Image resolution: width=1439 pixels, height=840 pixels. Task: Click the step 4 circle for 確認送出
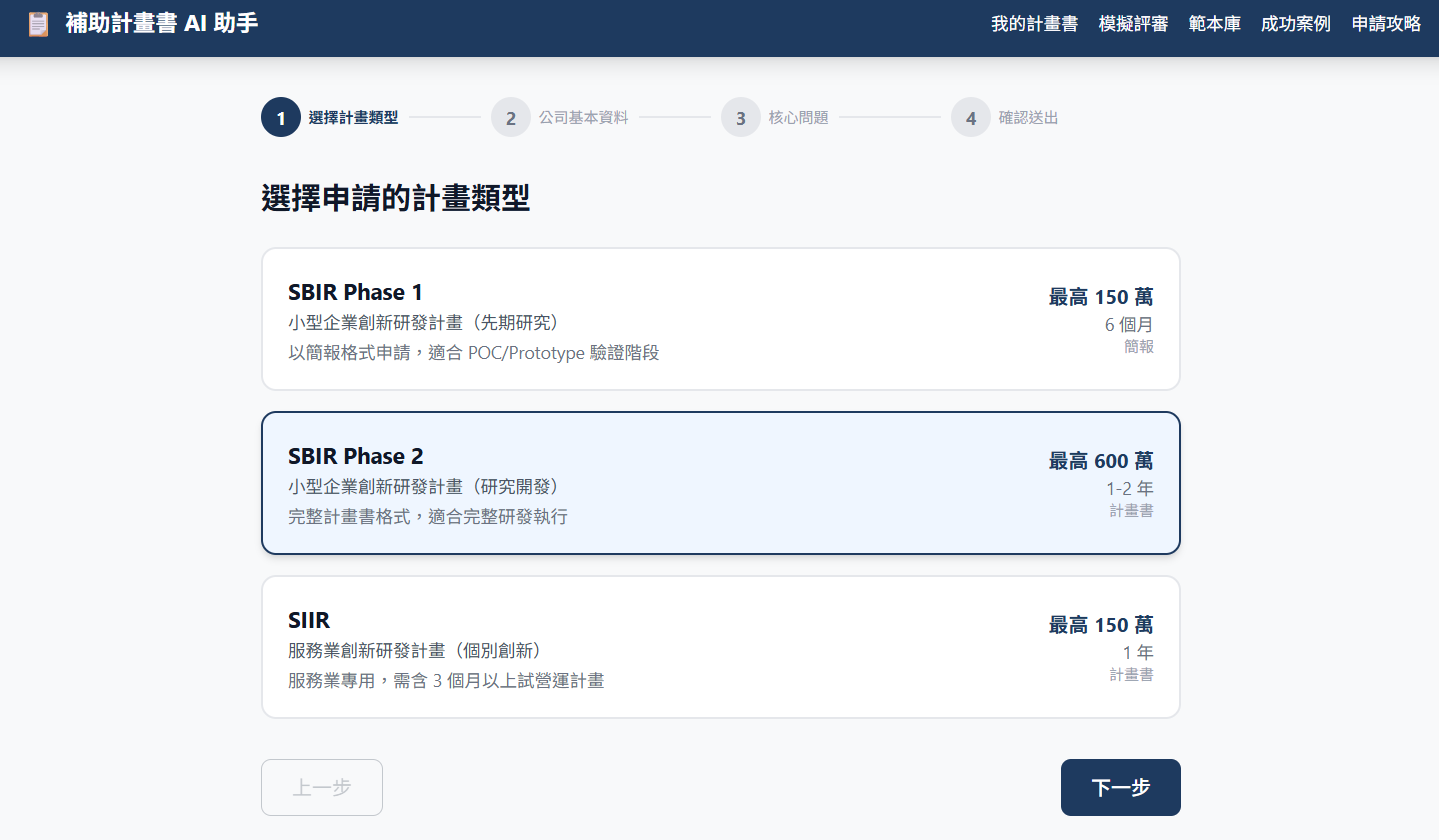coord(971,118)
